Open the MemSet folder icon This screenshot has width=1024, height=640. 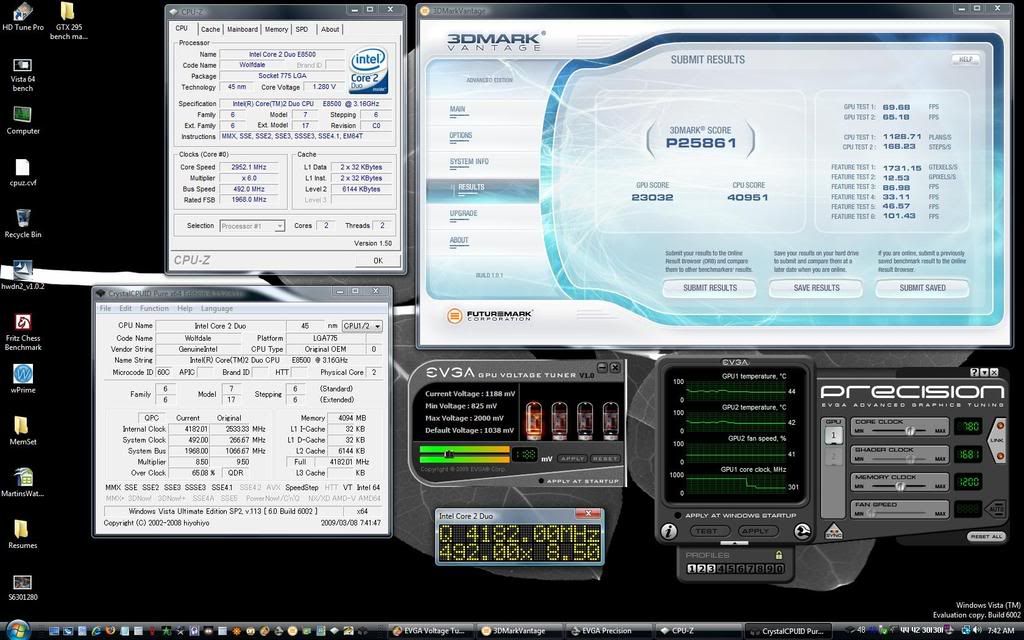click(x=23, y=430)
